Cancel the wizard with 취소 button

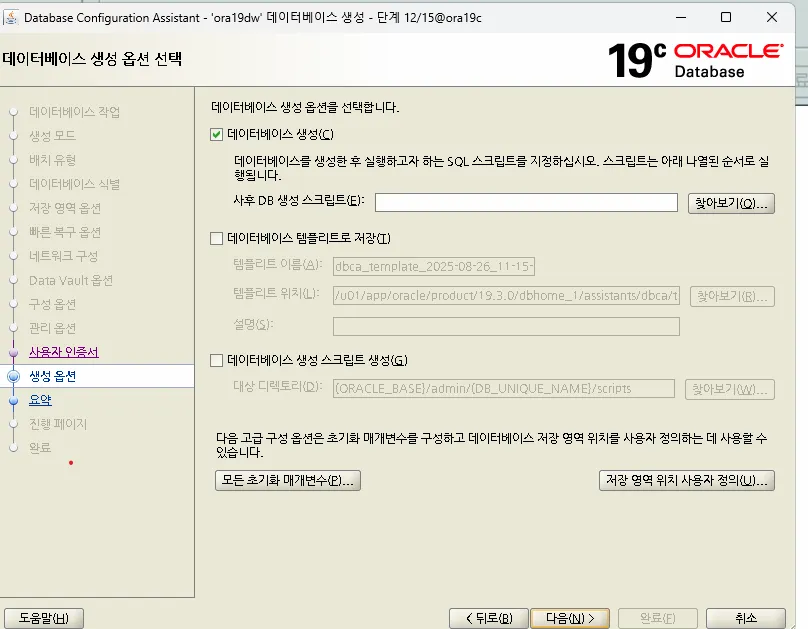coord(746,618)
